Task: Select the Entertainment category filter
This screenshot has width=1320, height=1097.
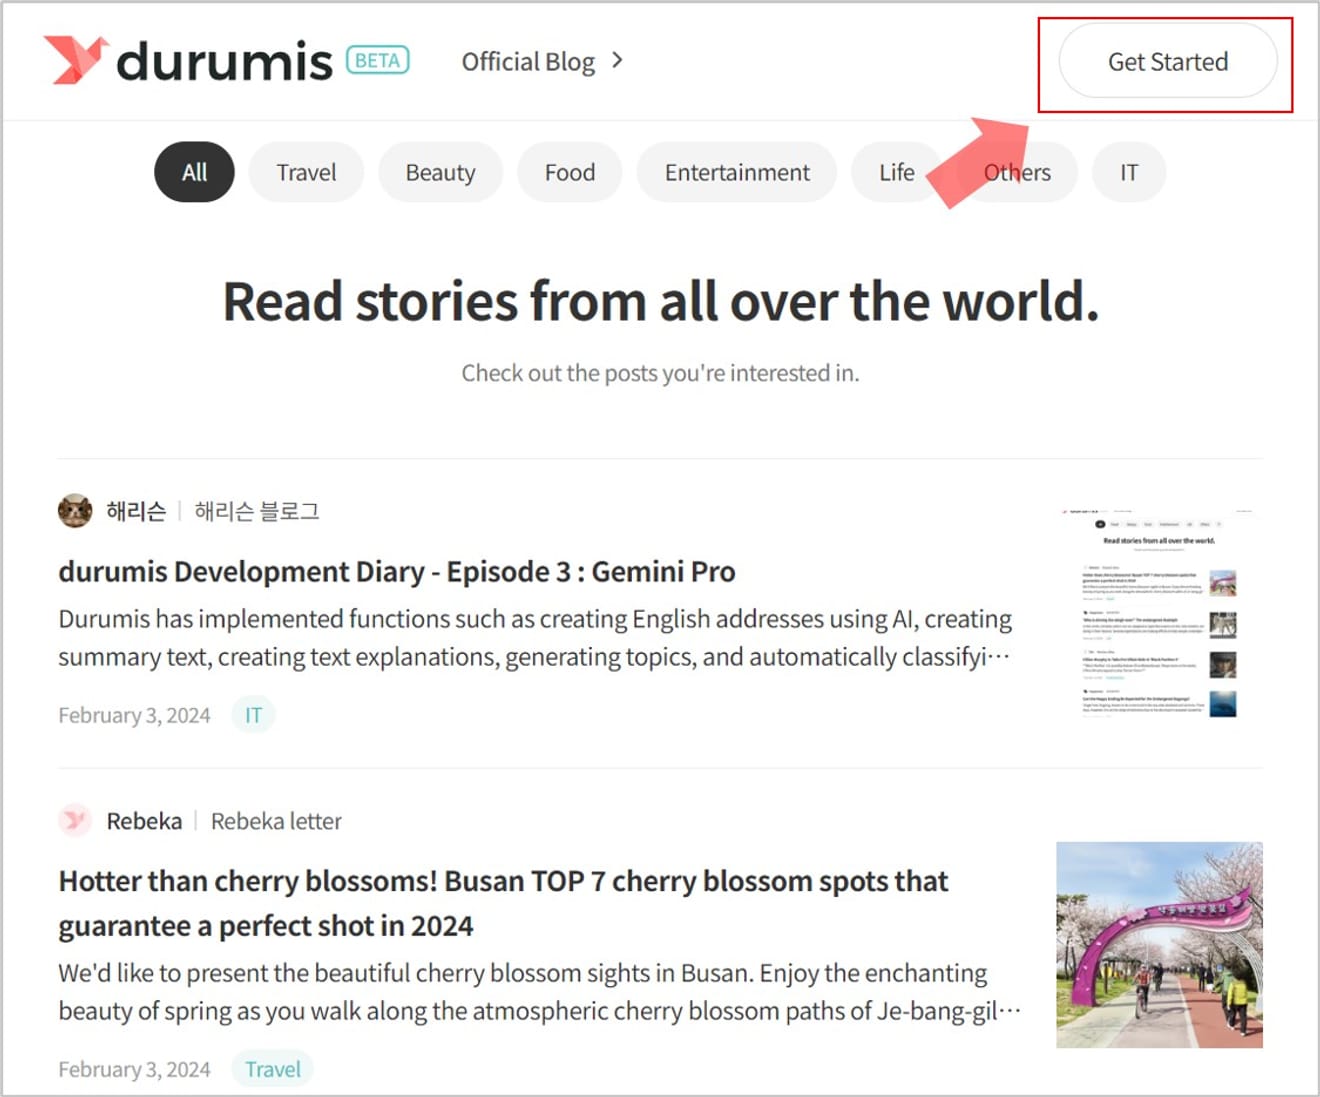Action: 737,172
